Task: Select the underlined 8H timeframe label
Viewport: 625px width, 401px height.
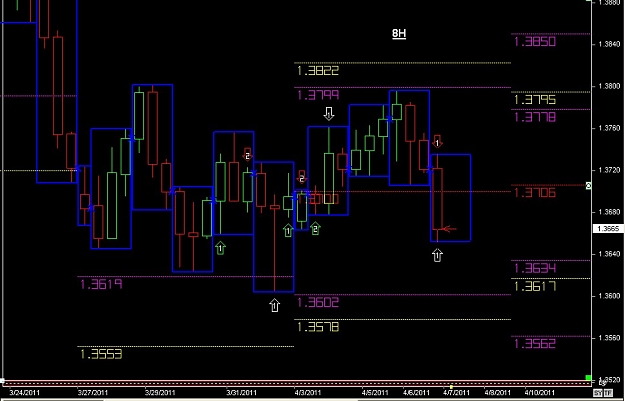Action: 399,33
